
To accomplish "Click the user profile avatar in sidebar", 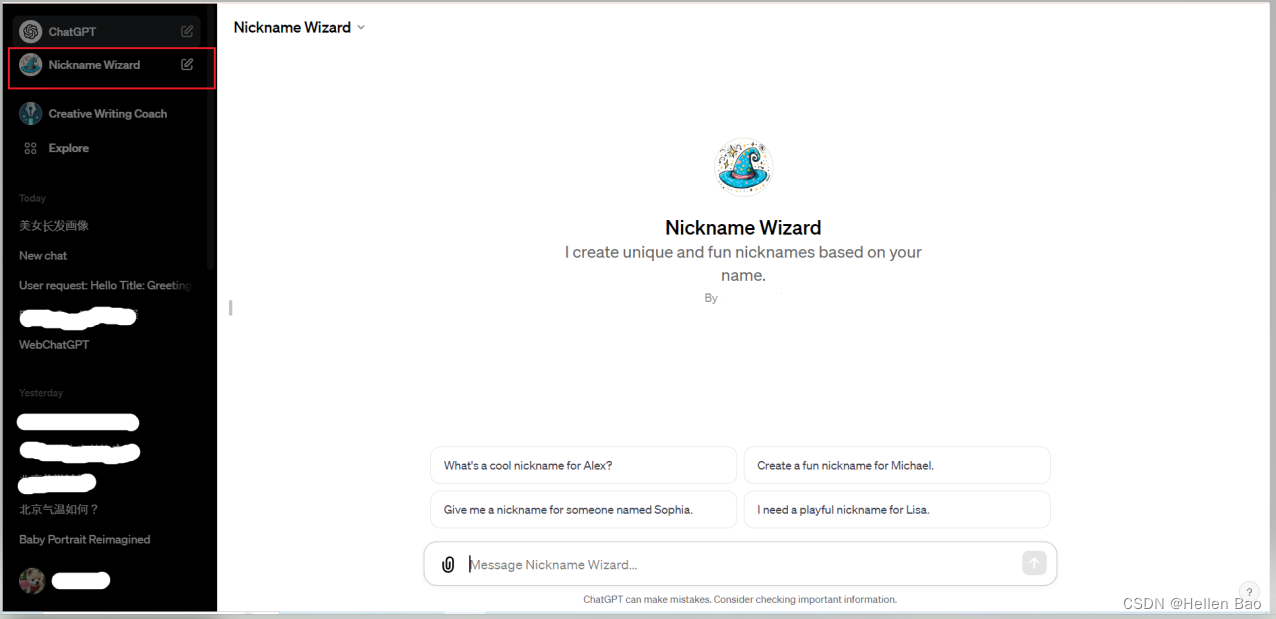I will (x=31, y=580).
